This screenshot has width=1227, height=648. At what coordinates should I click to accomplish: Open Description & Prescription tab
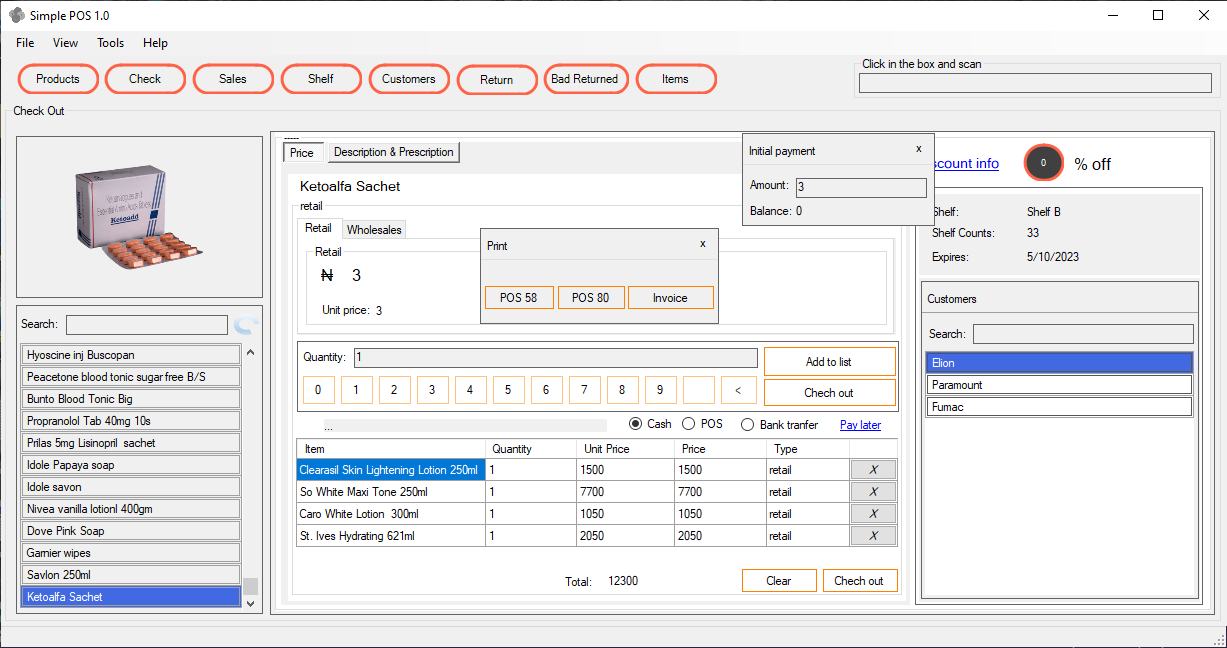[x=393, y=152]
